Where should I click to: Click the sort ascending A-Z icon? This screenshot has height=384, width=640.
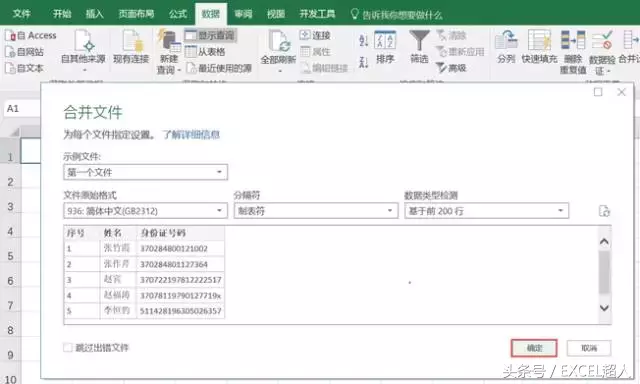point(363,40)
